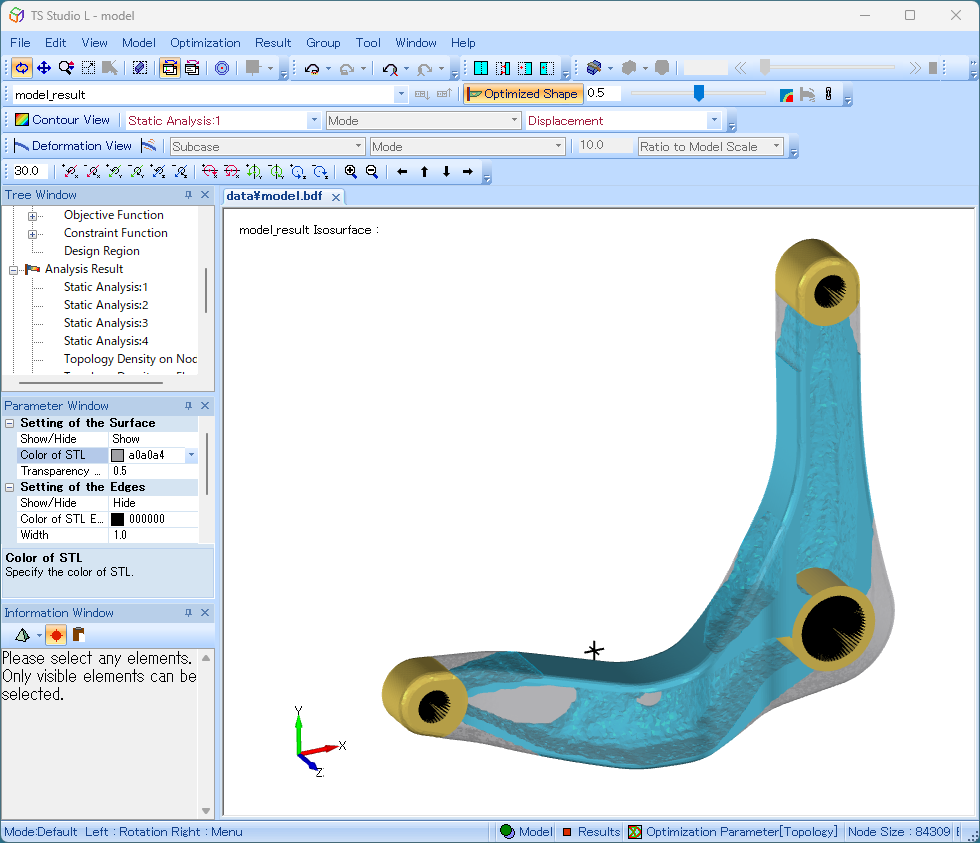The image size is (980, 843).
Task: Open the Static Analysis:1 dropdown
Action: pyautogui.click(x=314, y=120)
